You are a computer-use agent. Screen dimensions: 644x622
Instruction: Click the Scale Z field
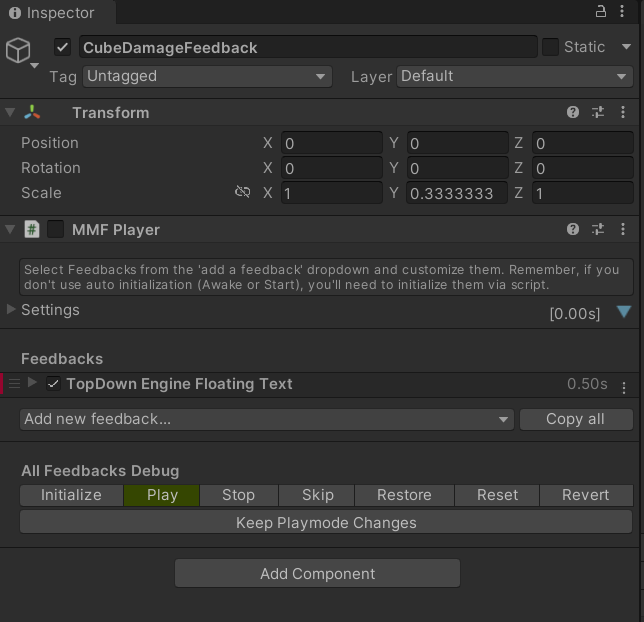583,194
